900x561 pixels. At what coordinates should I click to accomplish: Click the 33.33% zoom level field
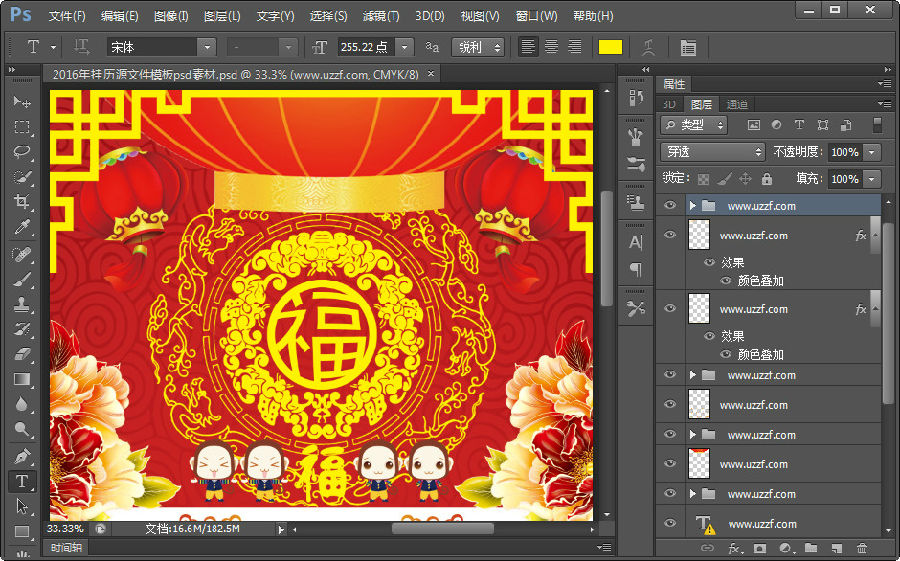(65, 528)
